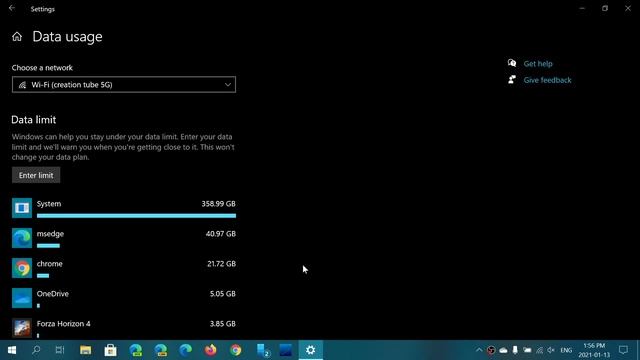
Task: Select the Forza Horizon 4 label
Action: click(64, 324)
